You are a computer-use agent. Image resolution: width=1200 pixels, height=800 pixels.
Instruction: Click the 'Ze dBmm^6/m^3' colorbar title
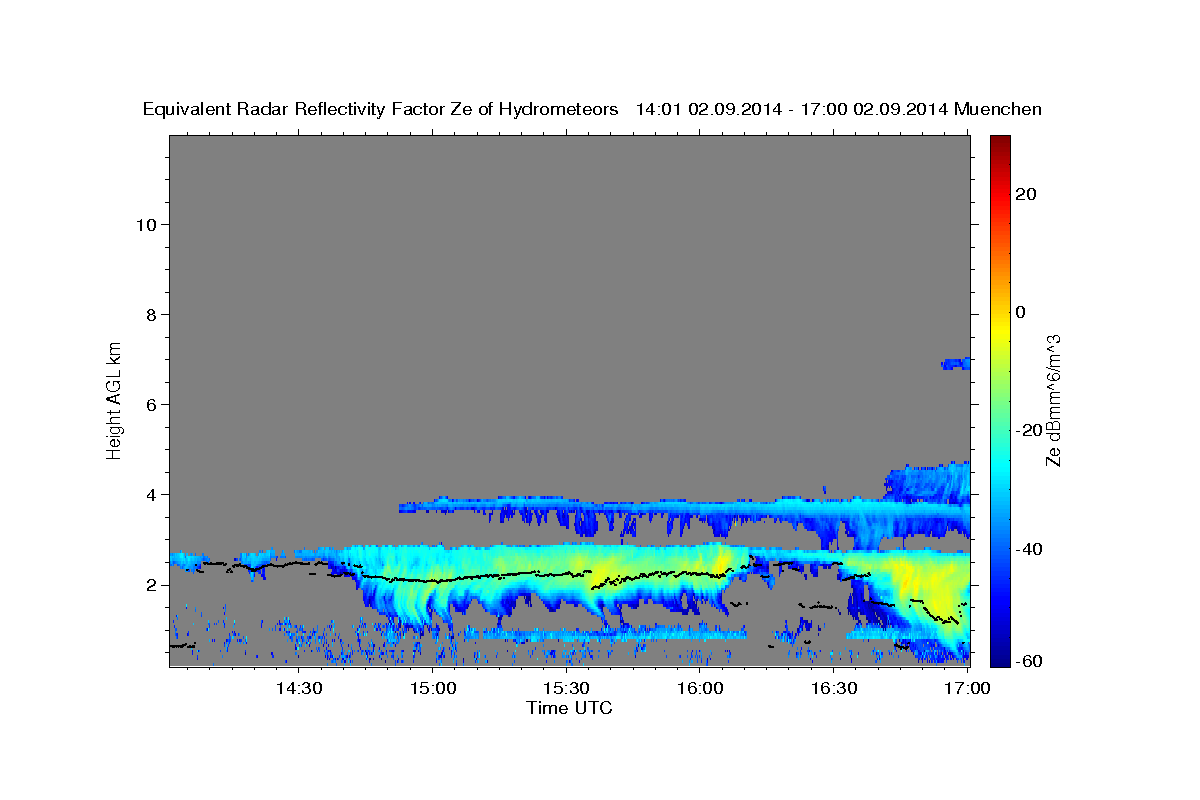1053,400
